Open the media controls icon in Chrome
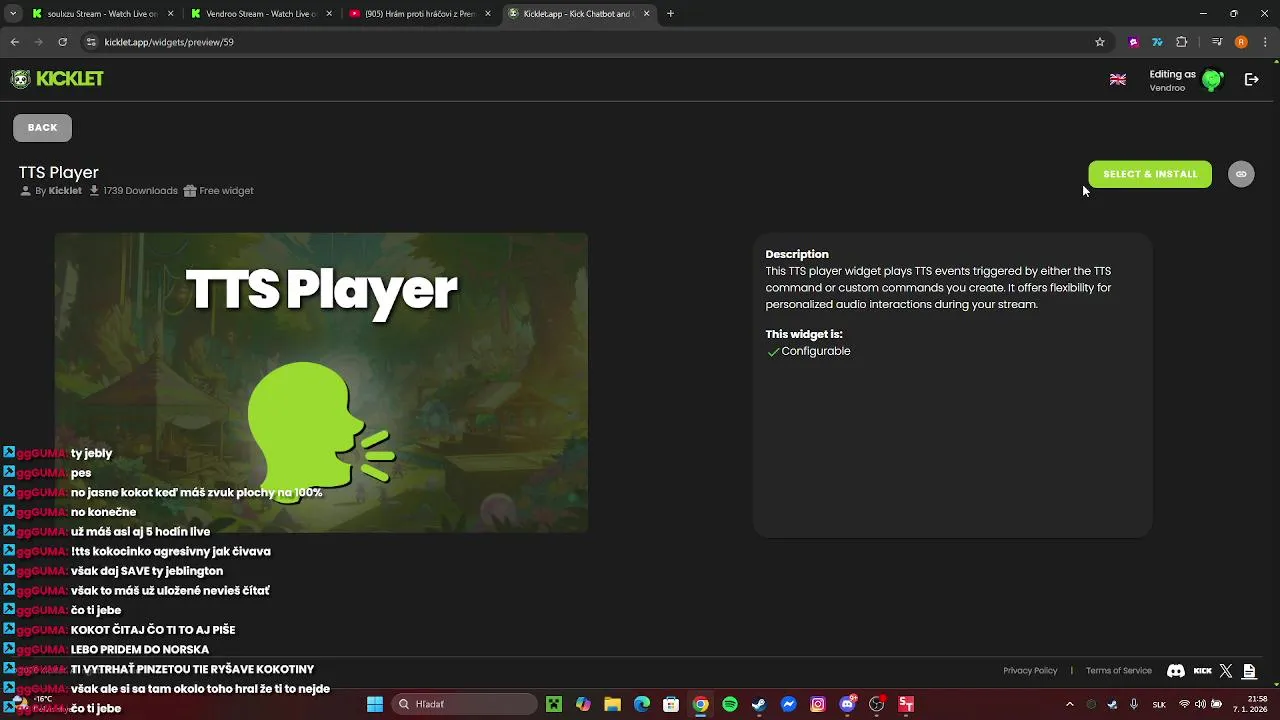This screenshot has height=720, width=1280. [x=1217, y=42]
